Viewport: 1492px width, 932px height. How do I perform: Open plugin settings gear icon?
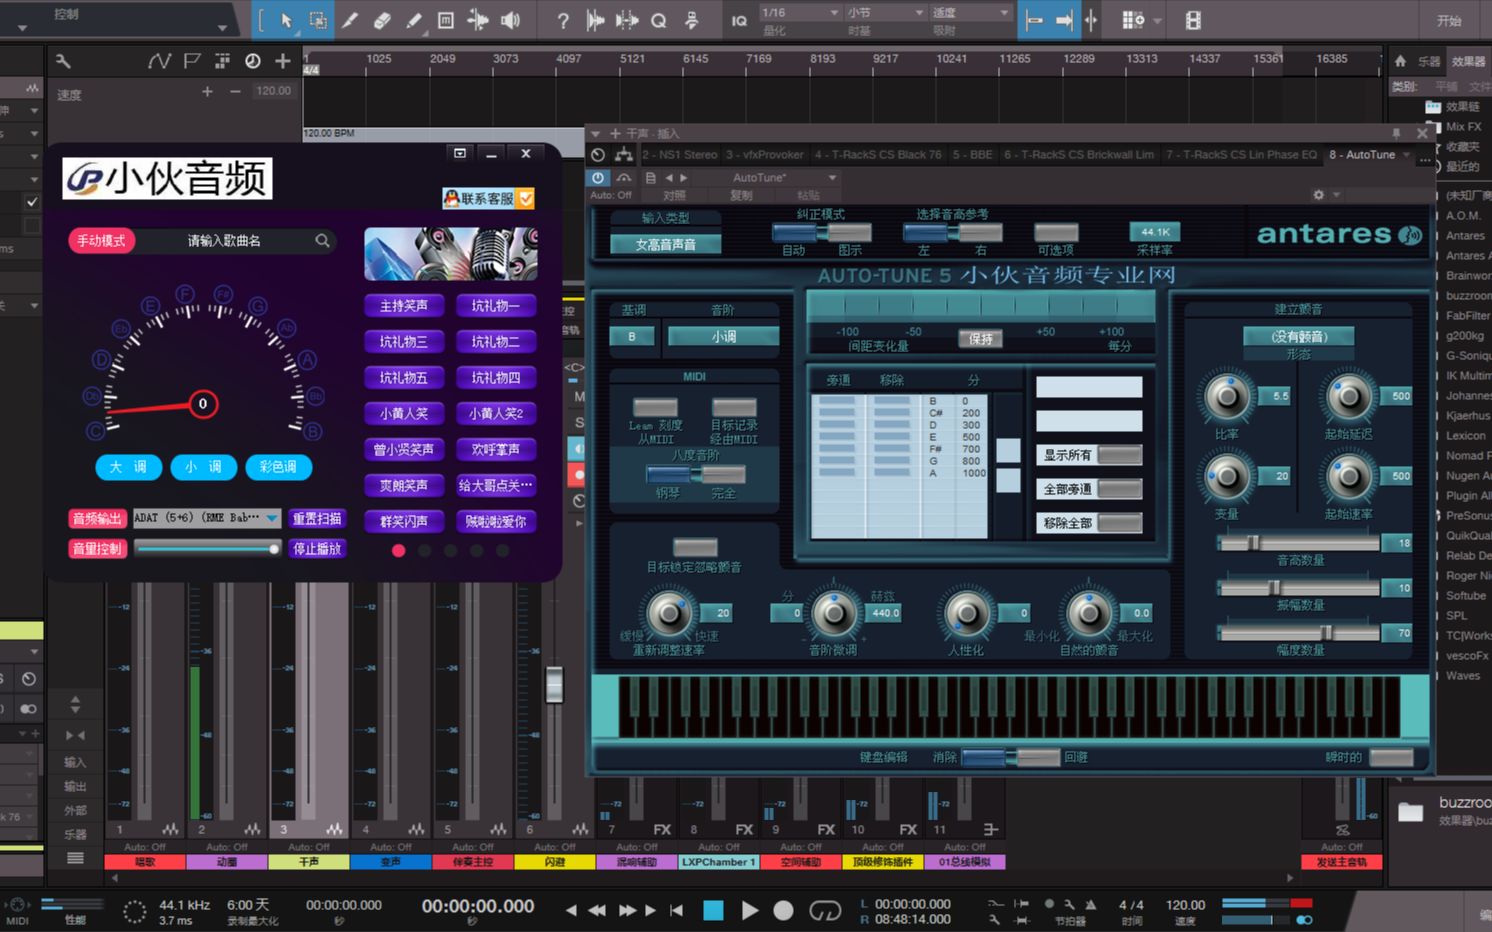1319,195
